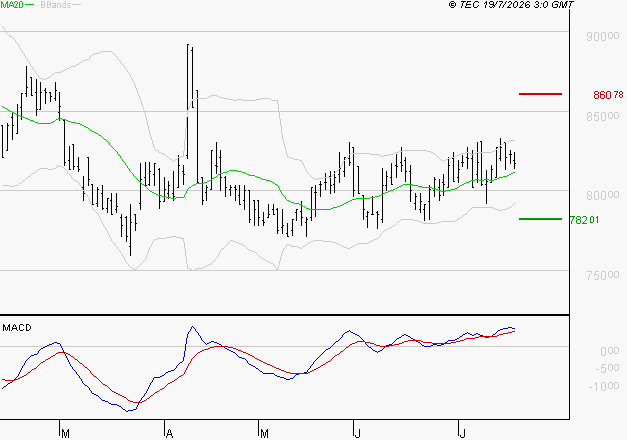The width and height of the screenshot is (627, 440).
Task: Select the 782.01 support price label
Action: coord(584,220)
